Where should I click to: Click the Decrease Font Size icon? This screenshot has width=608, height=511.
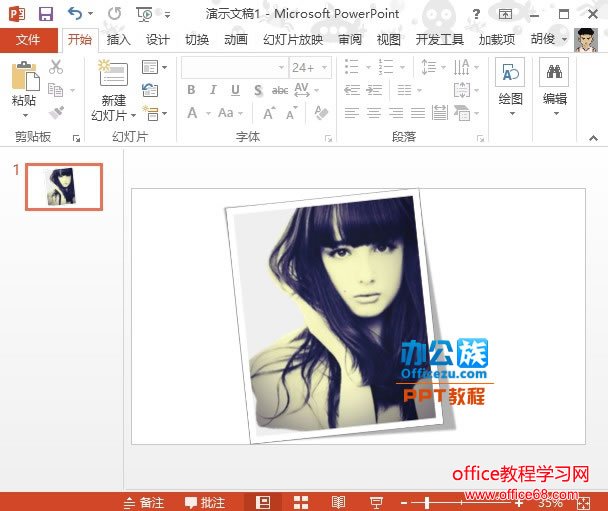pos(292,113)
